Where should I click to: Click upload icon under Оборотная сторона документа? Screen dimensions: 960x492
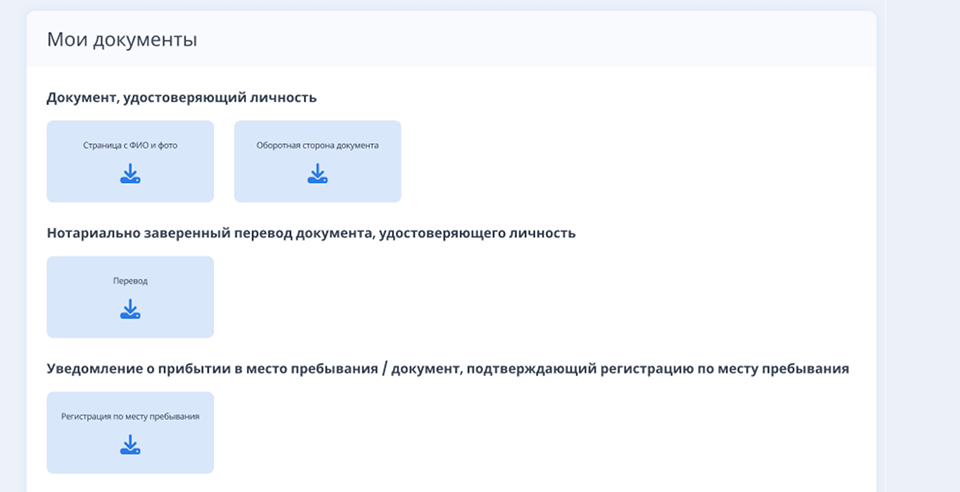pos(317,174)
